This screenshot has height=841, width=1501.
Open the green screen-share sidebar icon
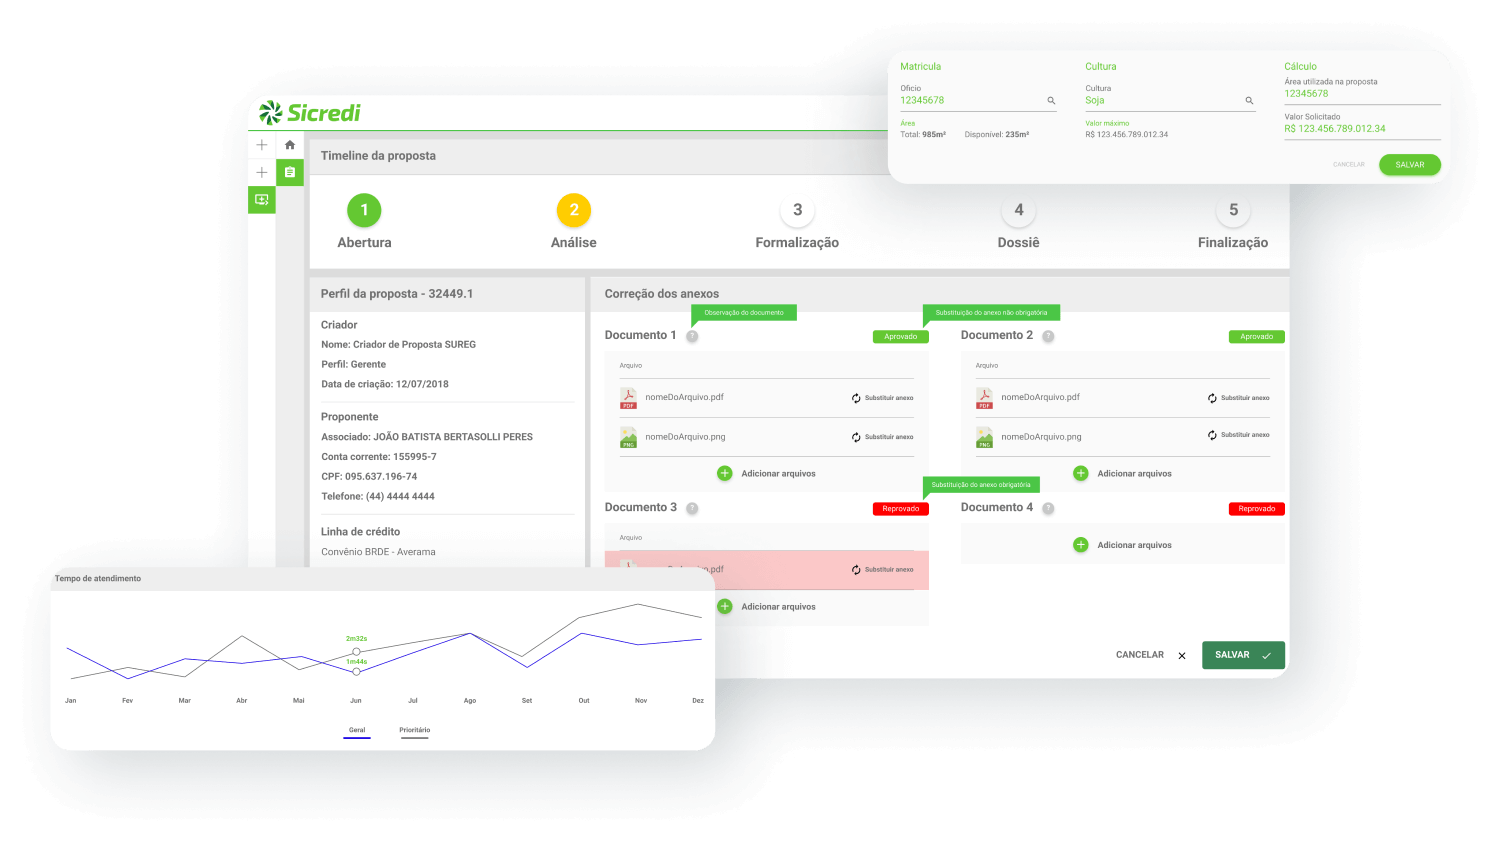[x=262, y=200]
